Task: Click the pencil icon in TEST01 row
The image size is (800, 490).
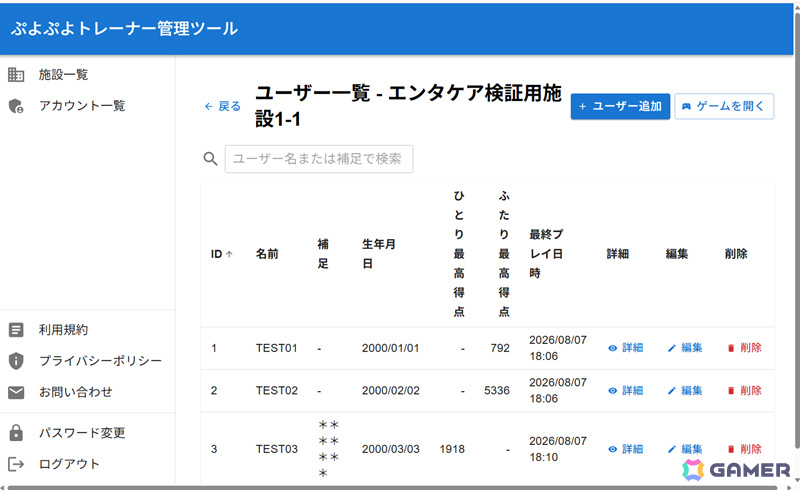Action: coord(672,348)
